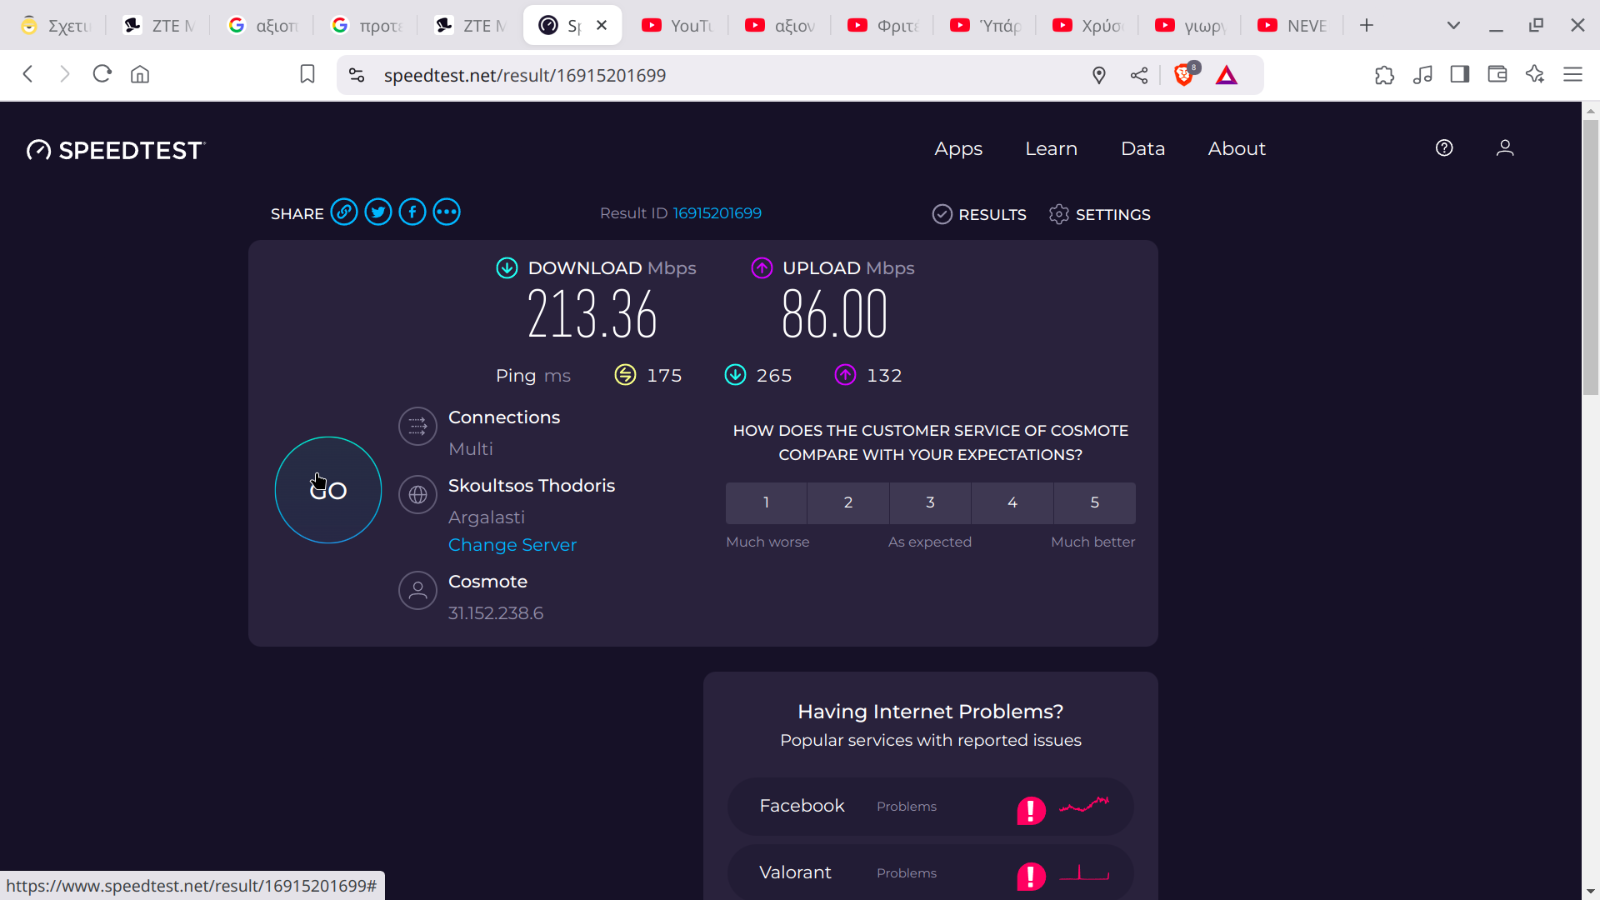1600x900 pixels.
Task: Open the Data menu
Action: coord(1143,148)
